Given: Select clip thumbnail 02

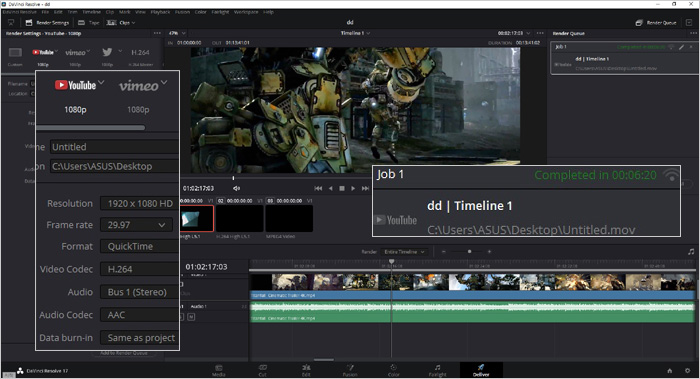Looking at the screenshot, I should pos(240,218).
